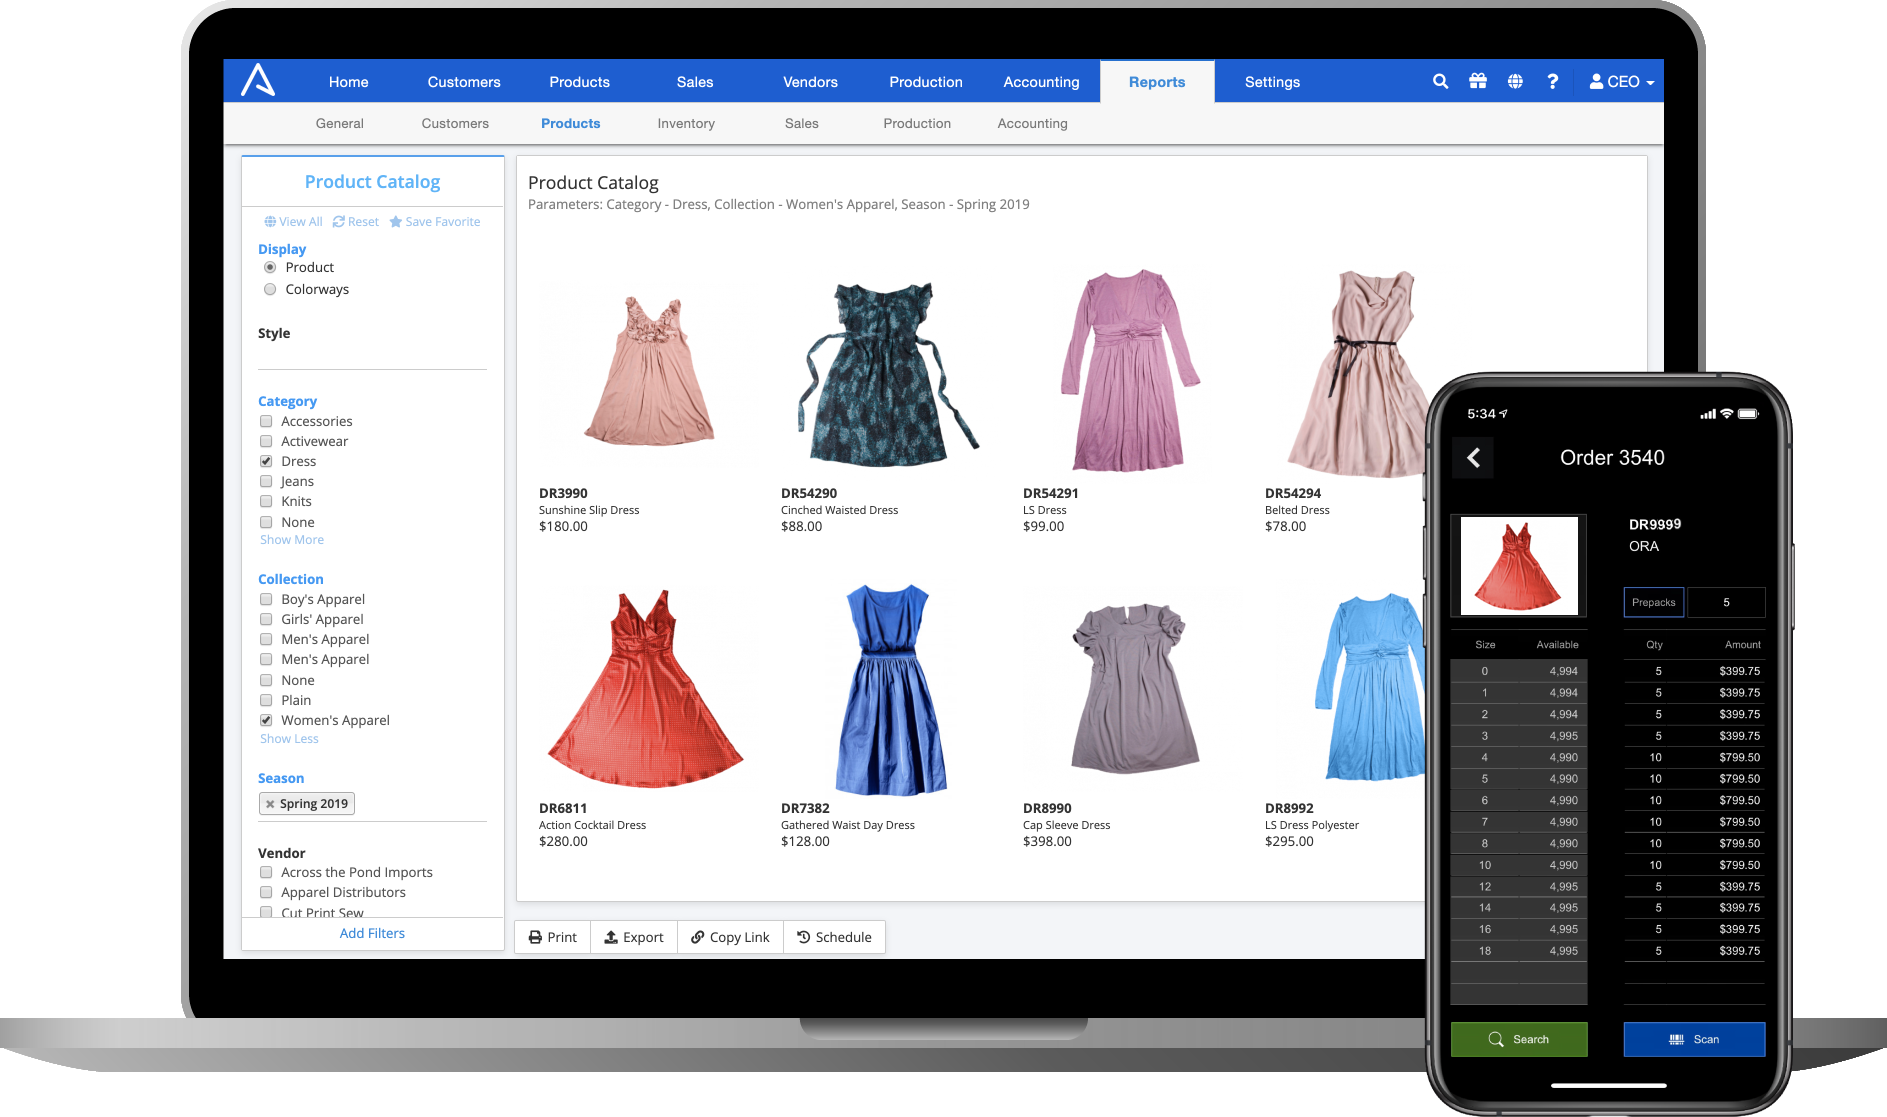Switch to the Inventory reports tab
Viewport: 1887px width, 1117px height.
point(685,123)
